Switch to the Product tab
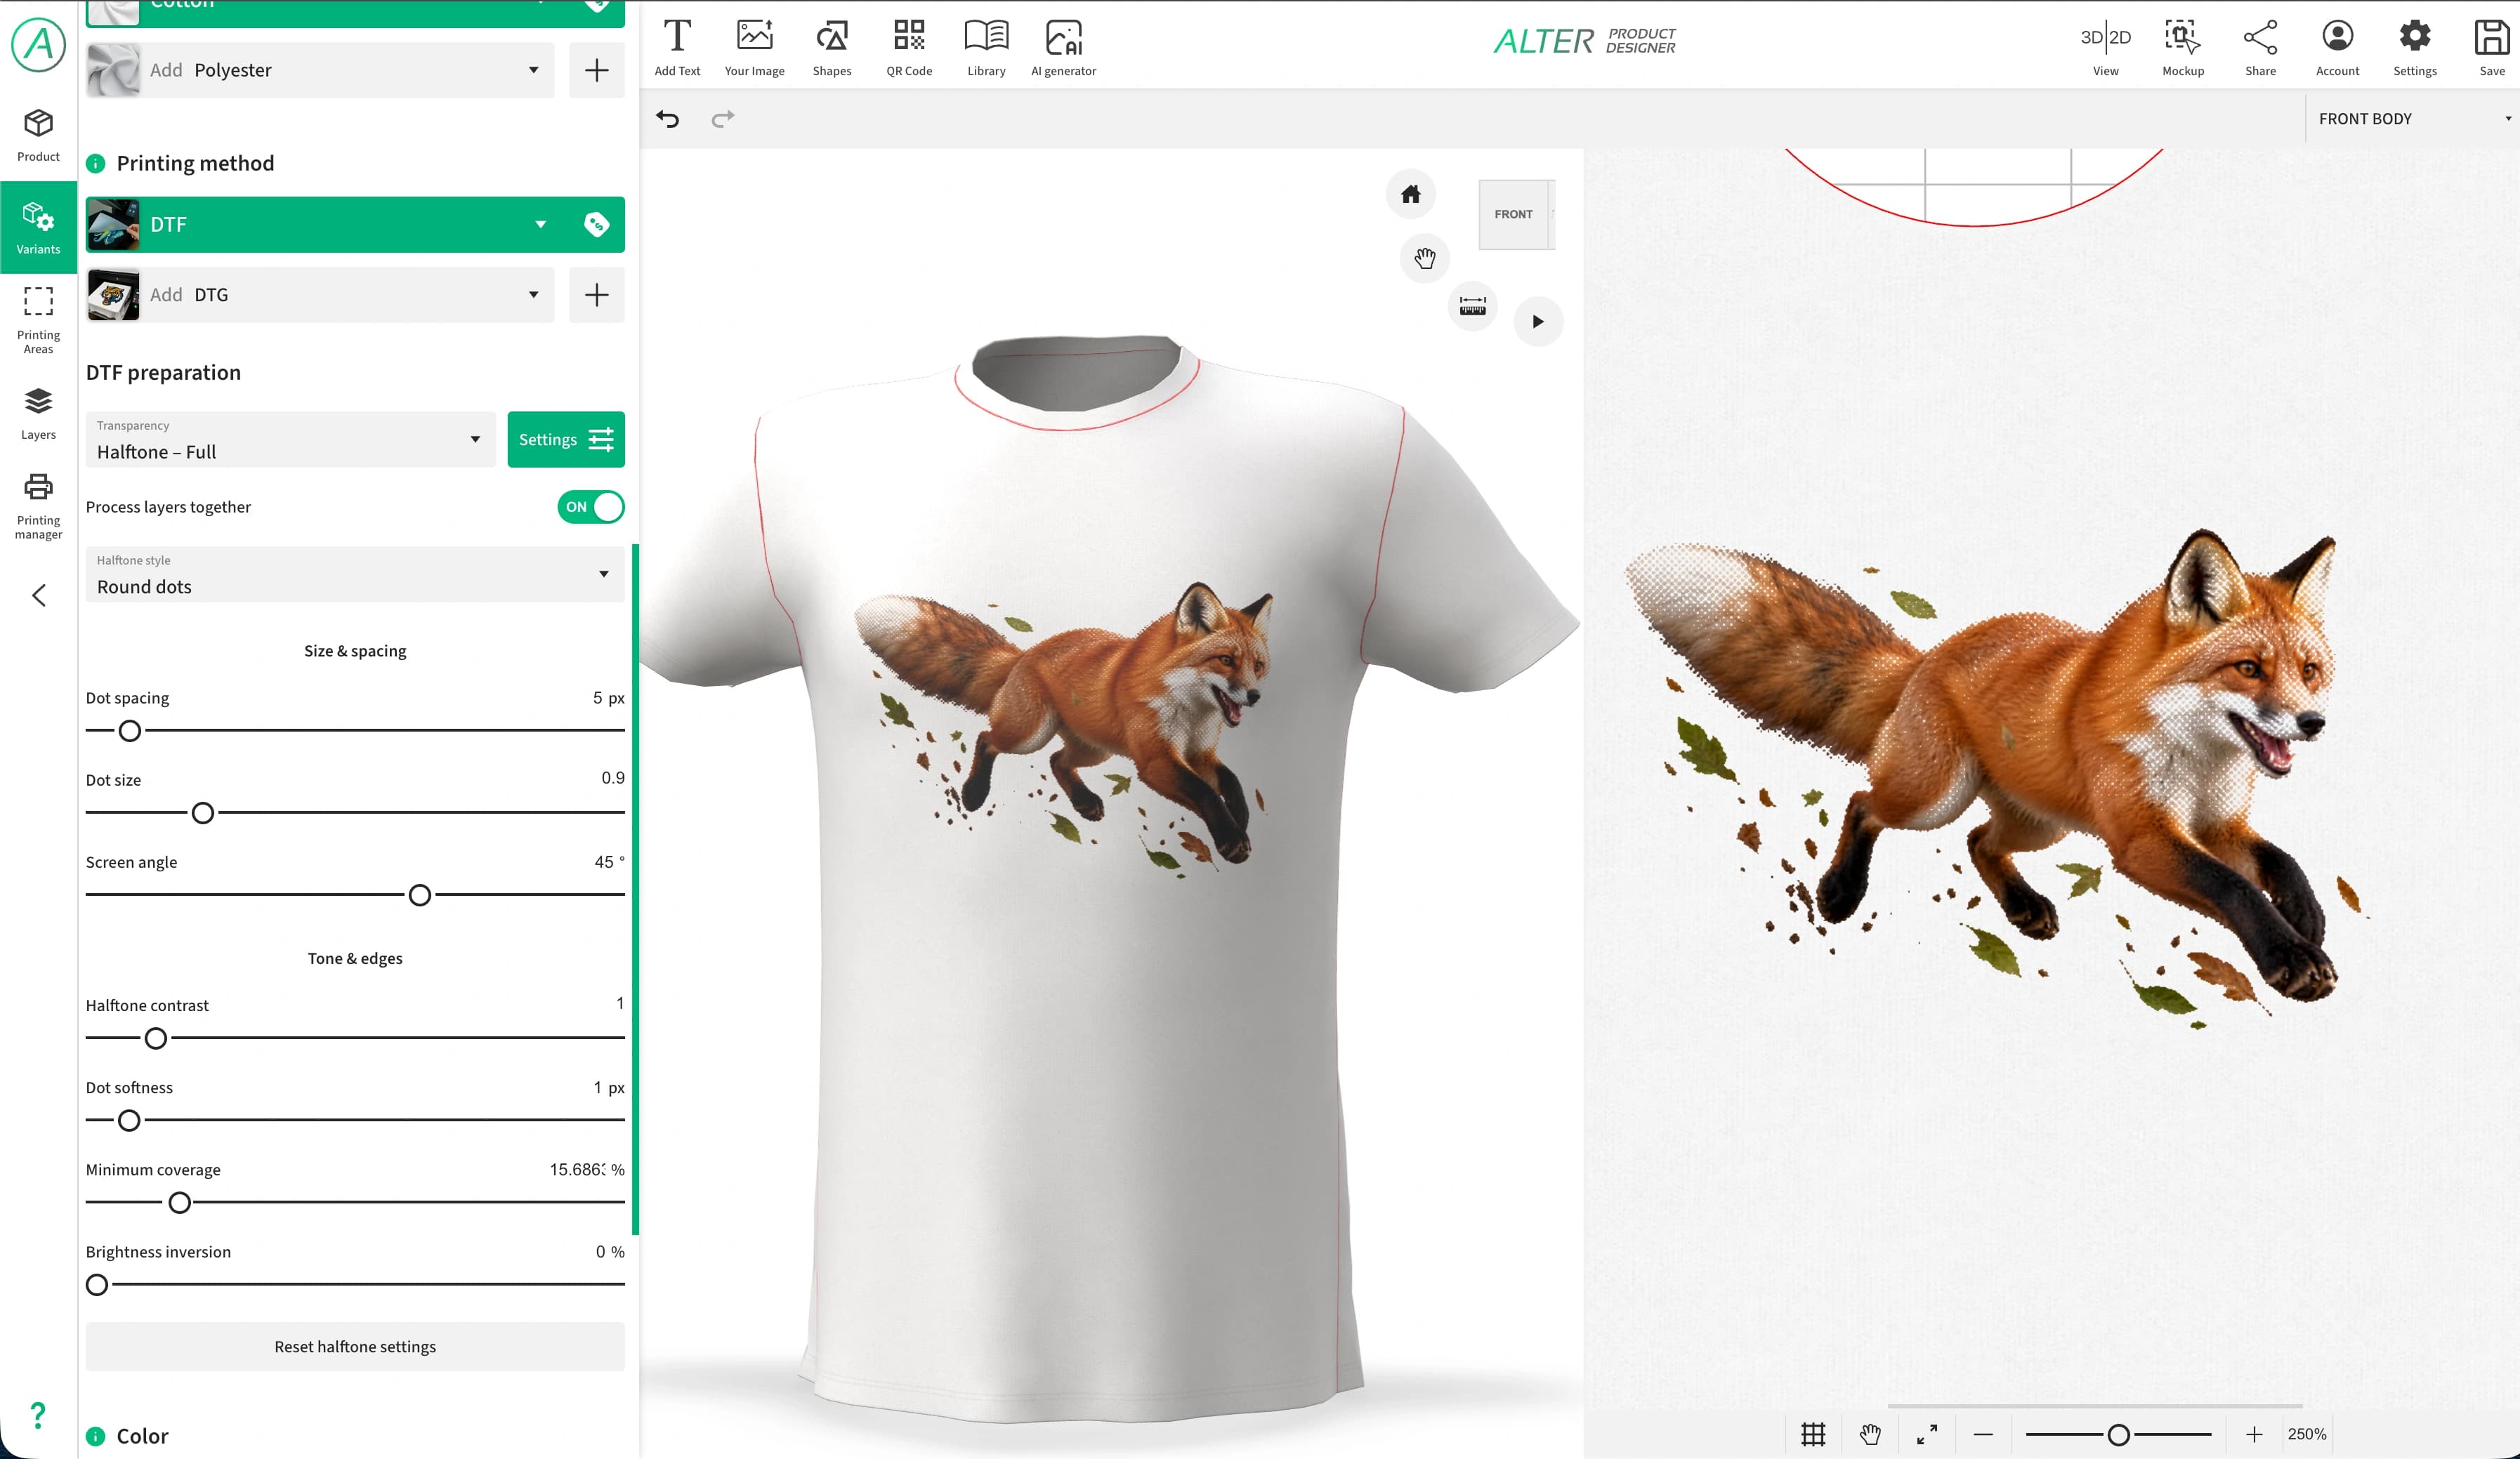 pyautogui.click(x=38, y=135)
